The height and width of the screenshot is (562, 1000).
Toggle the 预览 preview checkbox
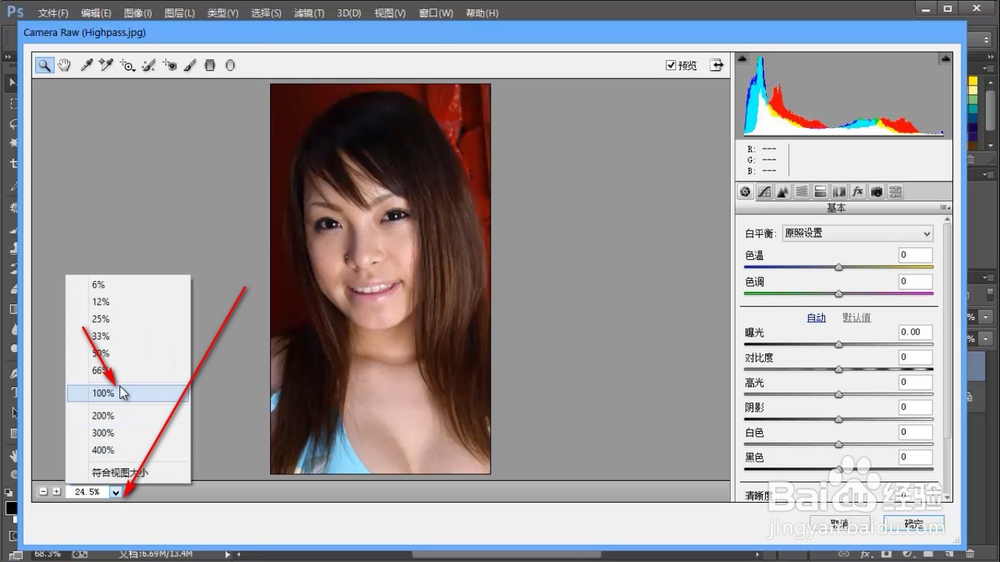671,65
